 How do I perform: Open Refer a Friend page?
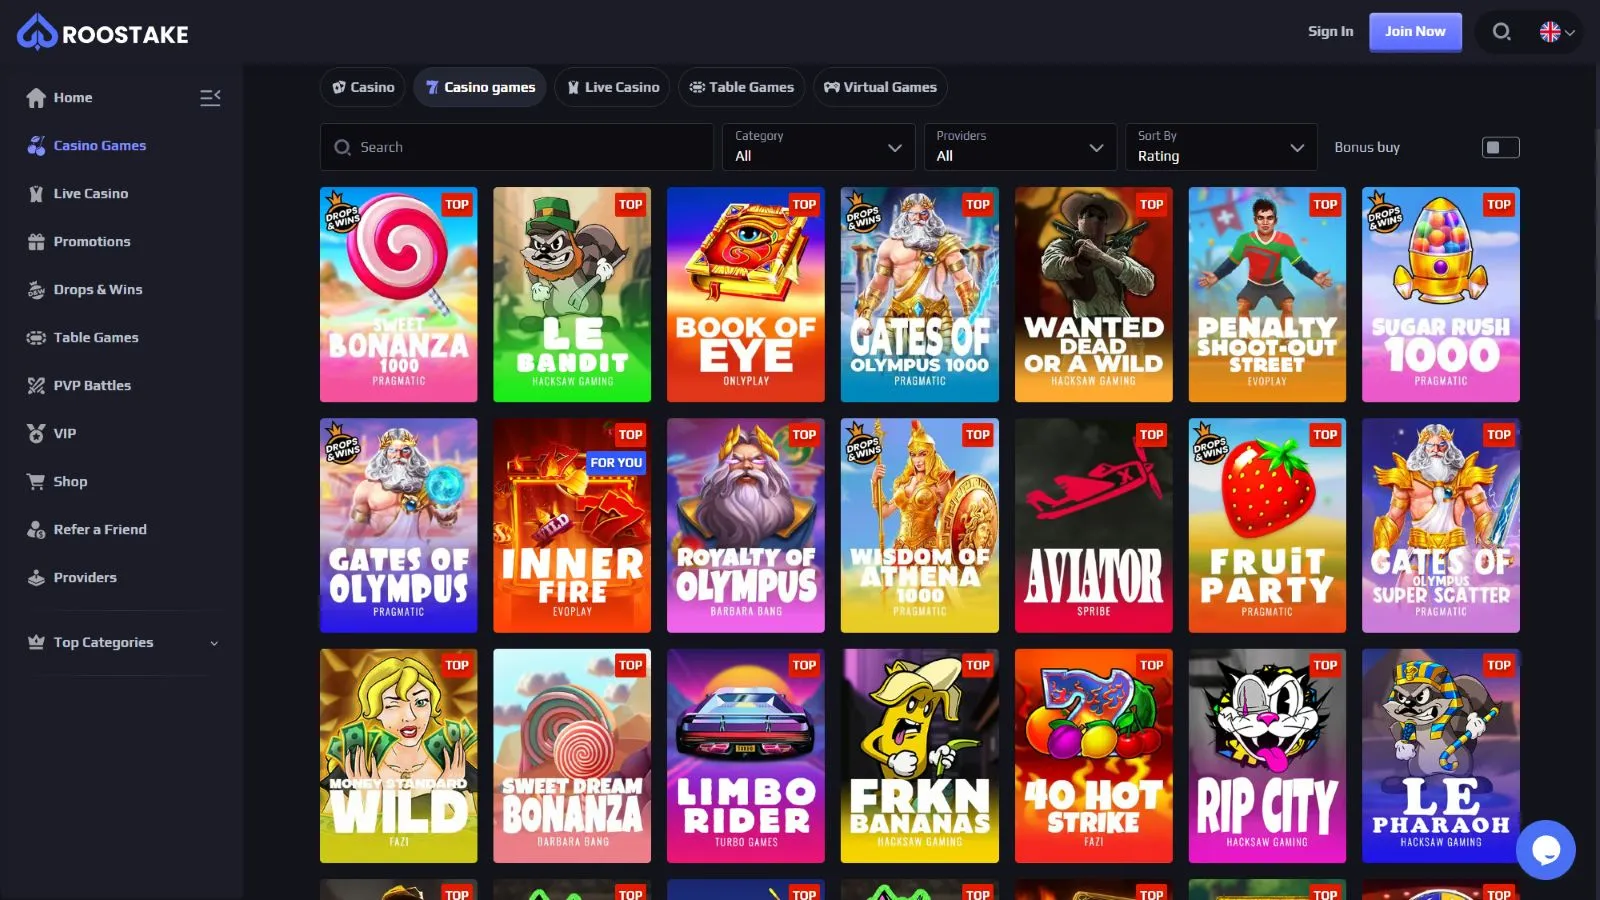99,530
